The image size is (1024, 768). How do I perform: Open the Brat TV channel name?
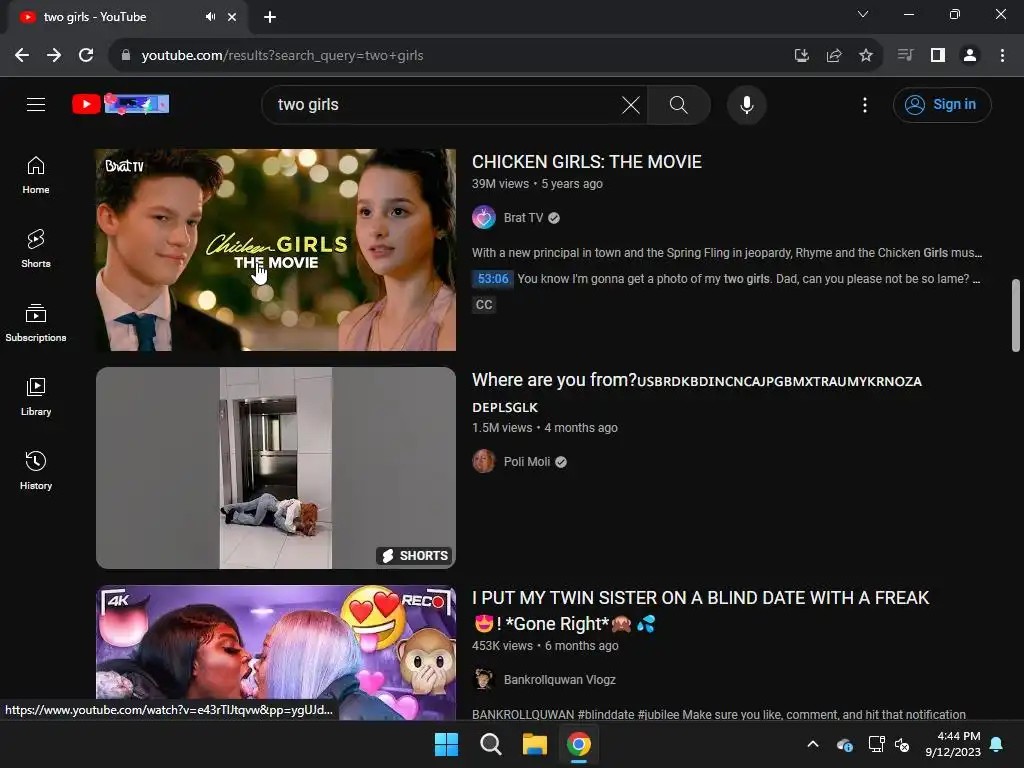click(523, 217)
